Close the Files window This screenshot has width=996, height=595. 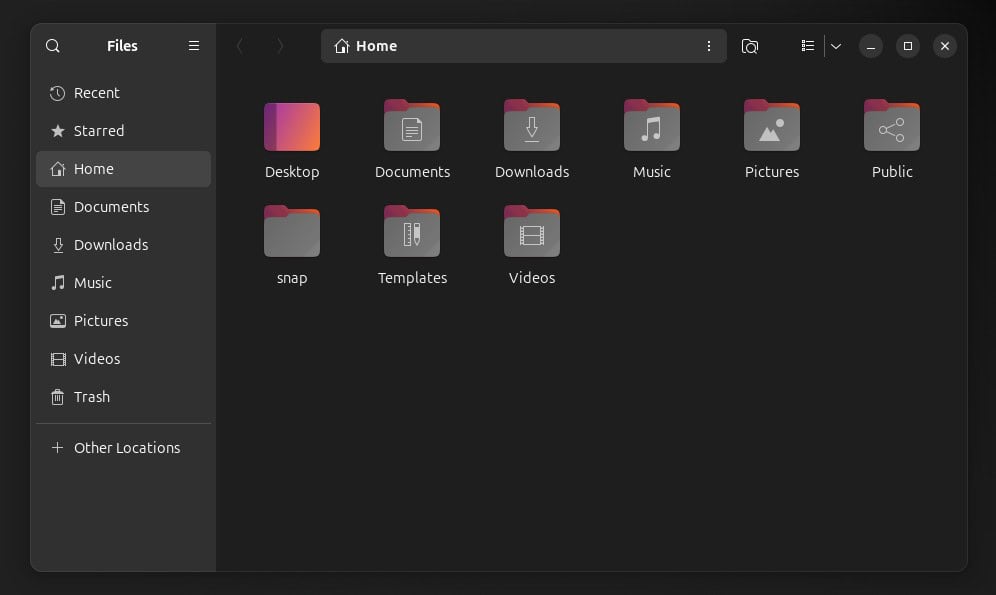click(945, 46)
